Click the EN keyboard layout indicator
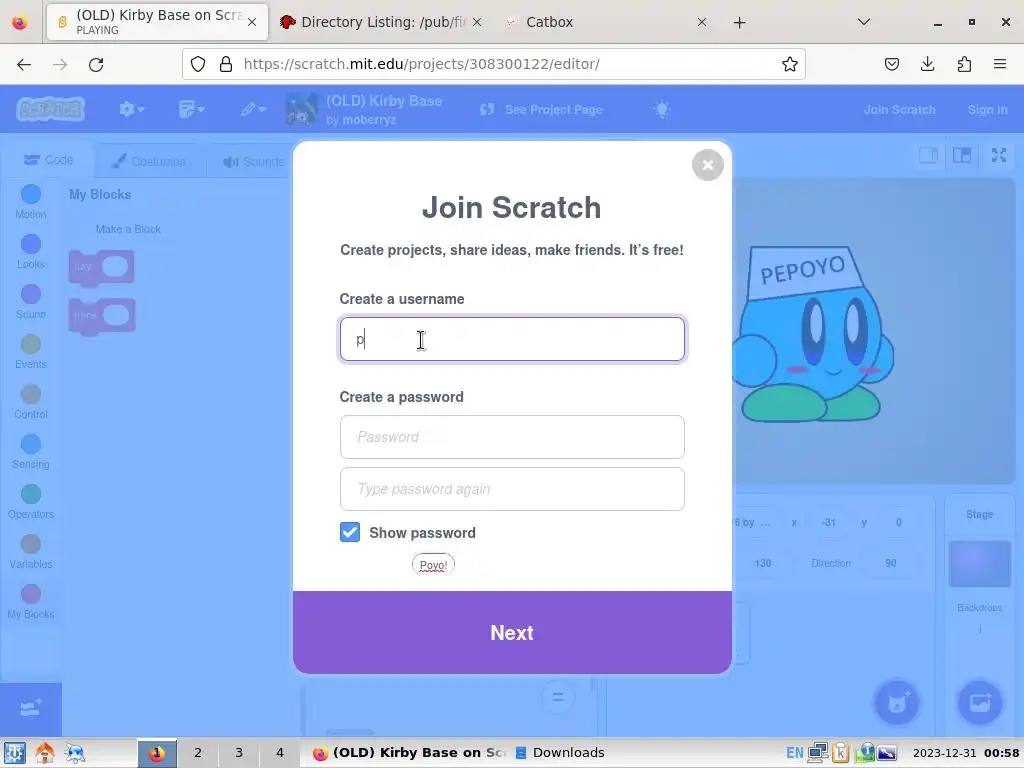Image resolution: width=1024 pixels, height=768 pixels. pyautogui.click(x=794, y=753)
